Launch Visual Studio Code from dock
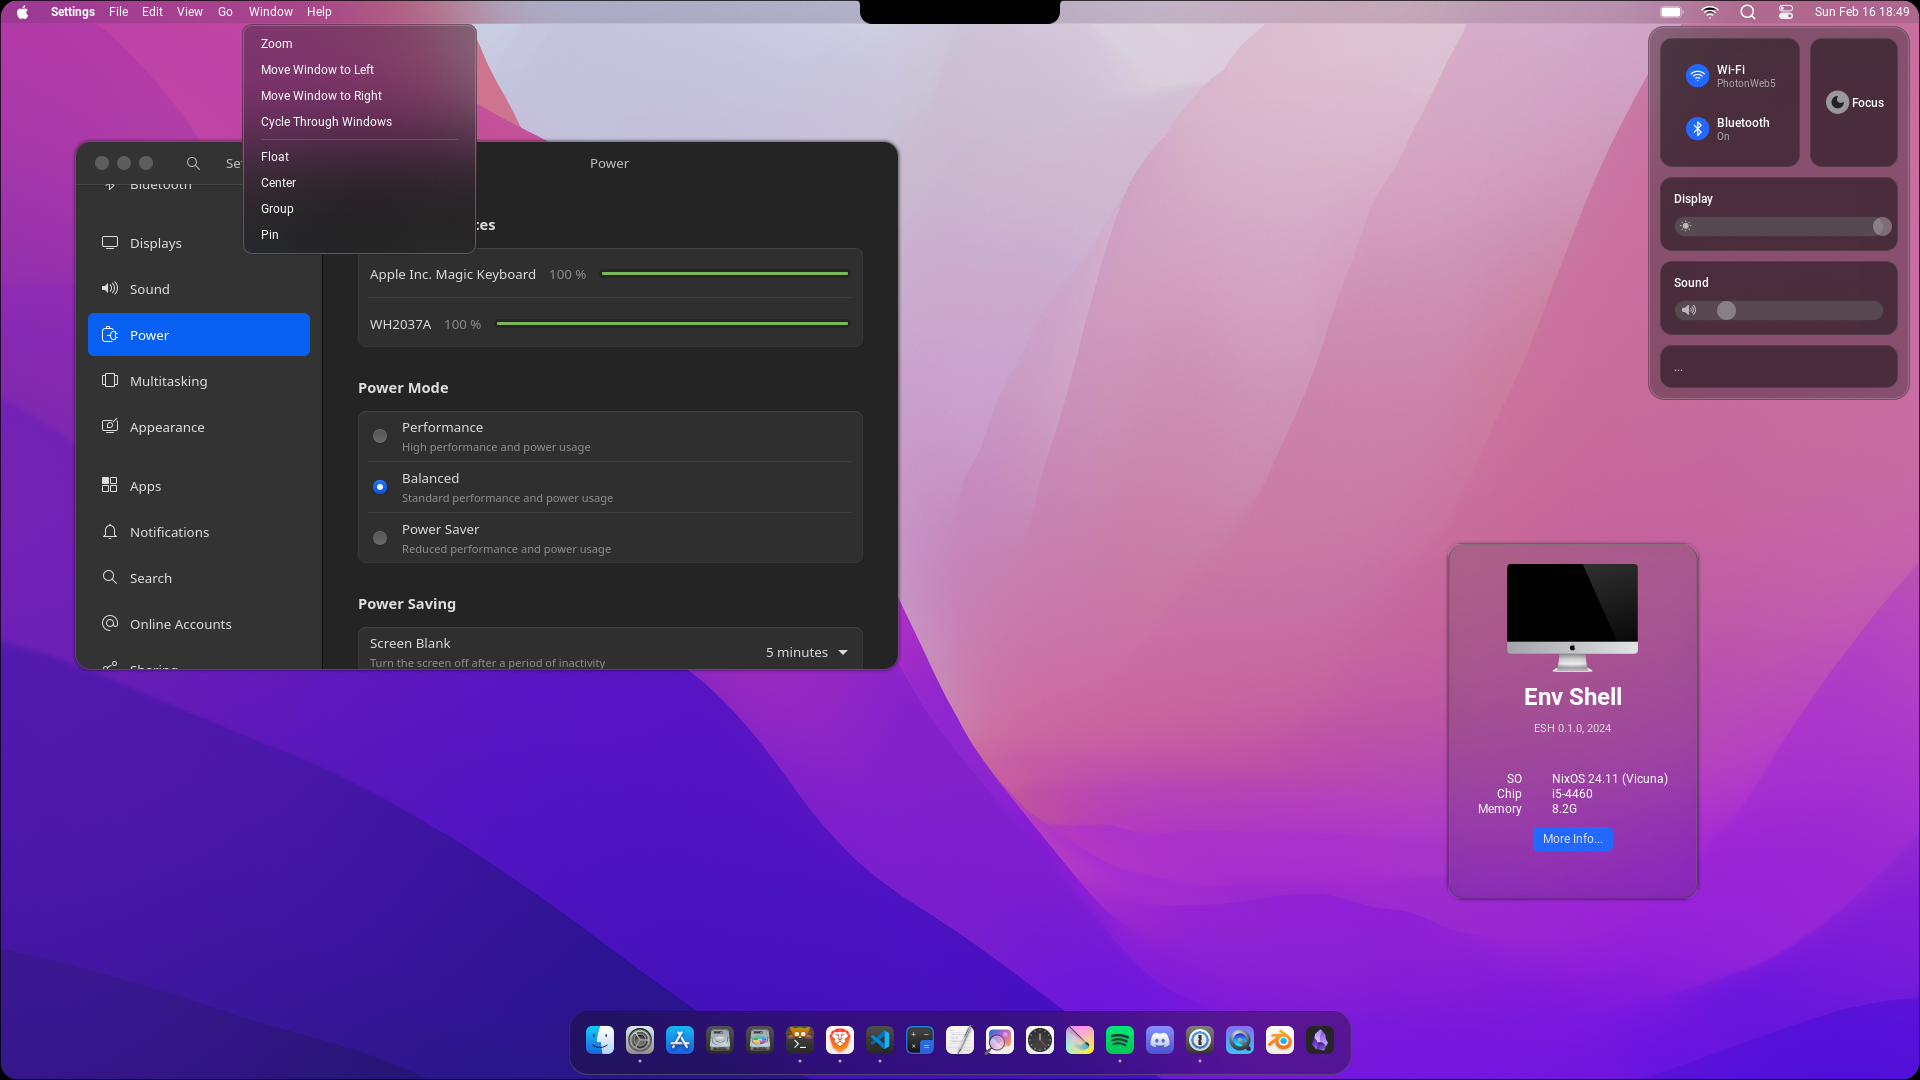The width and height of the screenshot is (1920, 1080). [880, 1040]
